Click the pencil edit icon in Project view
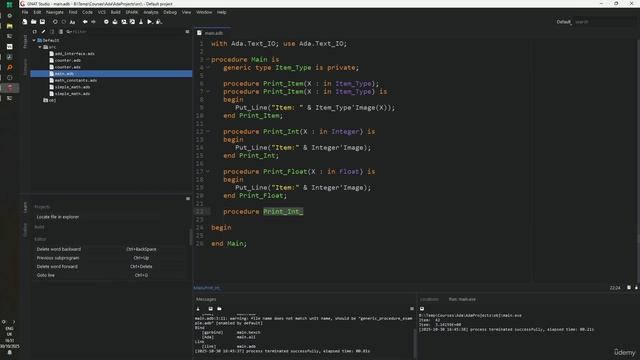Viewport: 640px width, 360px height. [43, 31]
